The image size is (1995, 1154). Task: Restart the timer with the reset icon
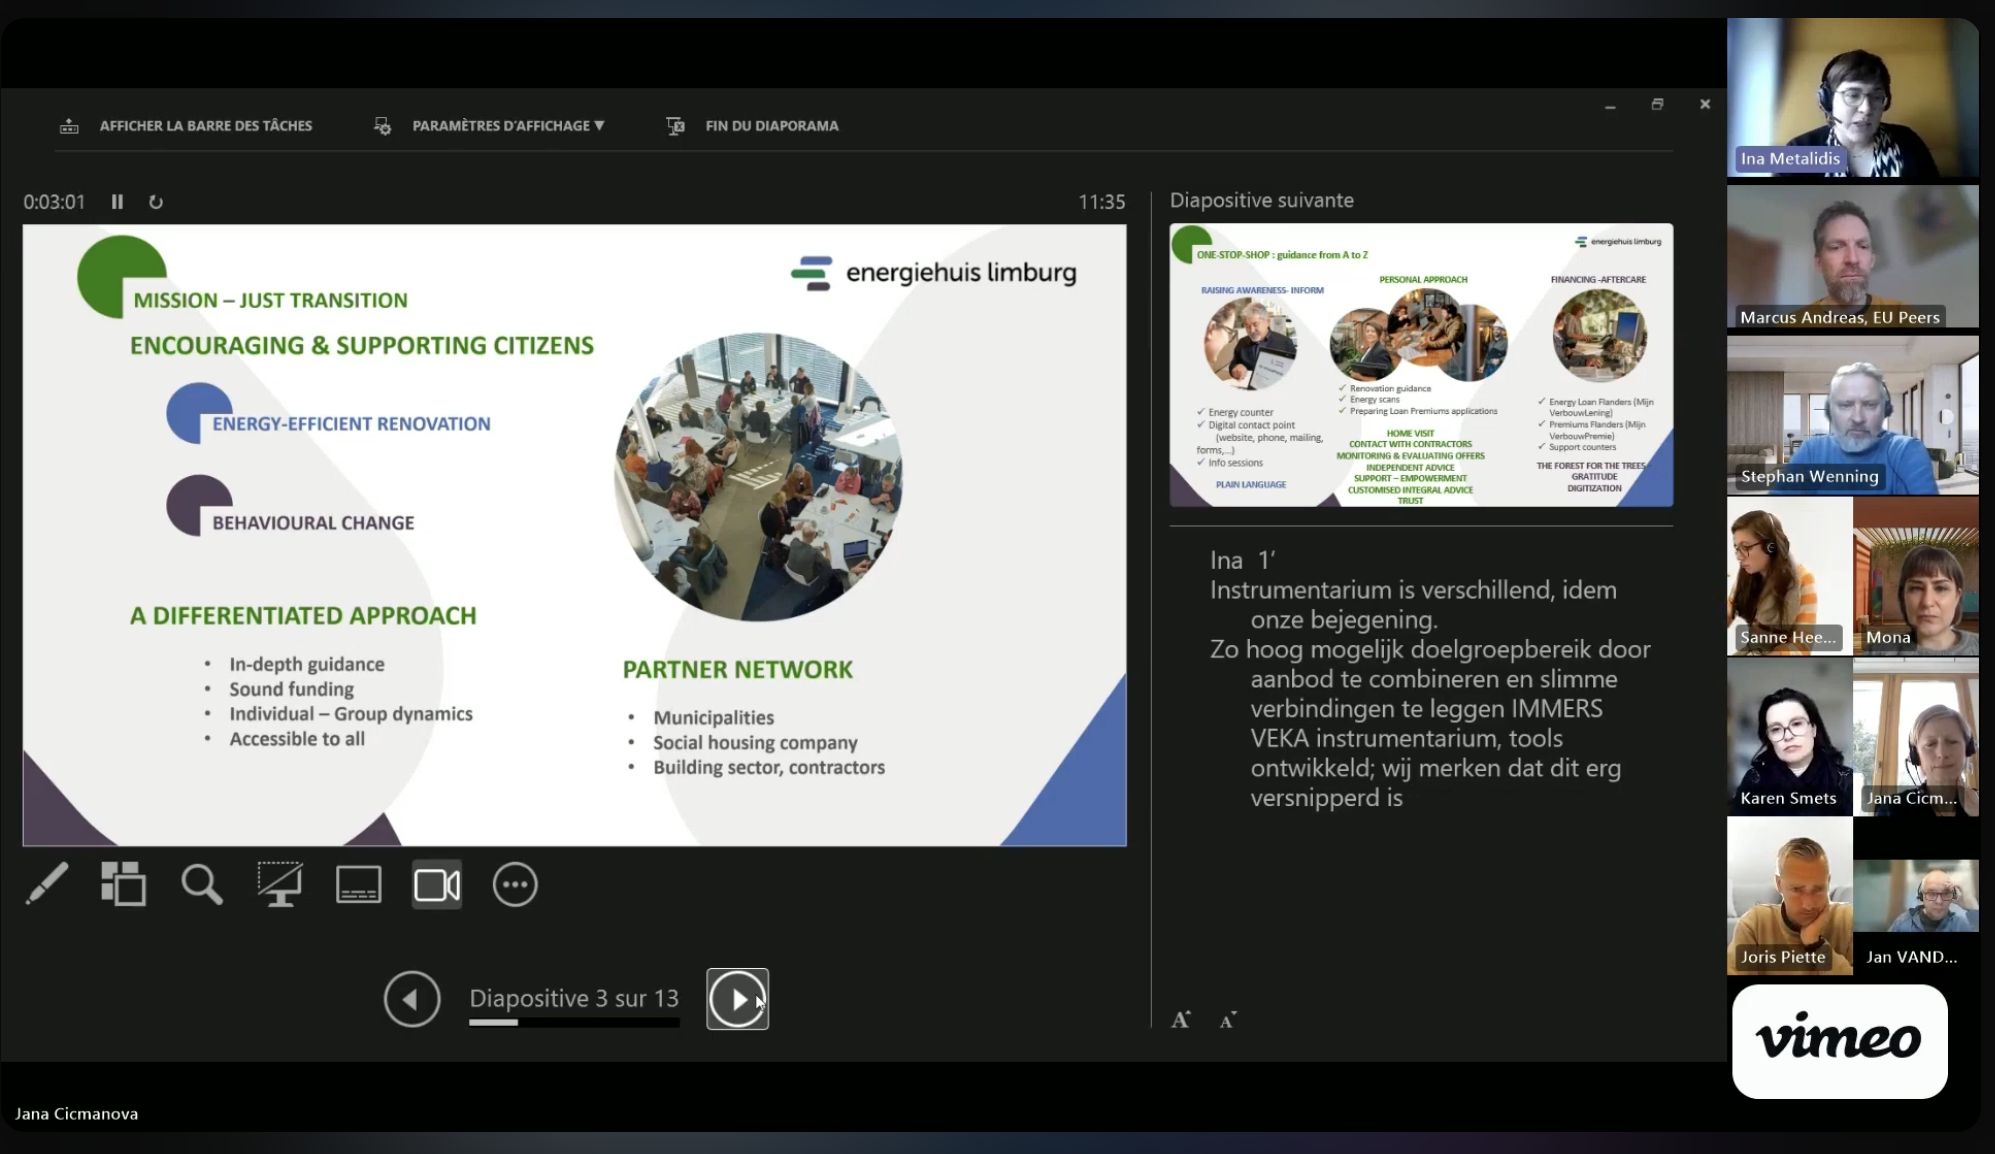click(156, 202)
